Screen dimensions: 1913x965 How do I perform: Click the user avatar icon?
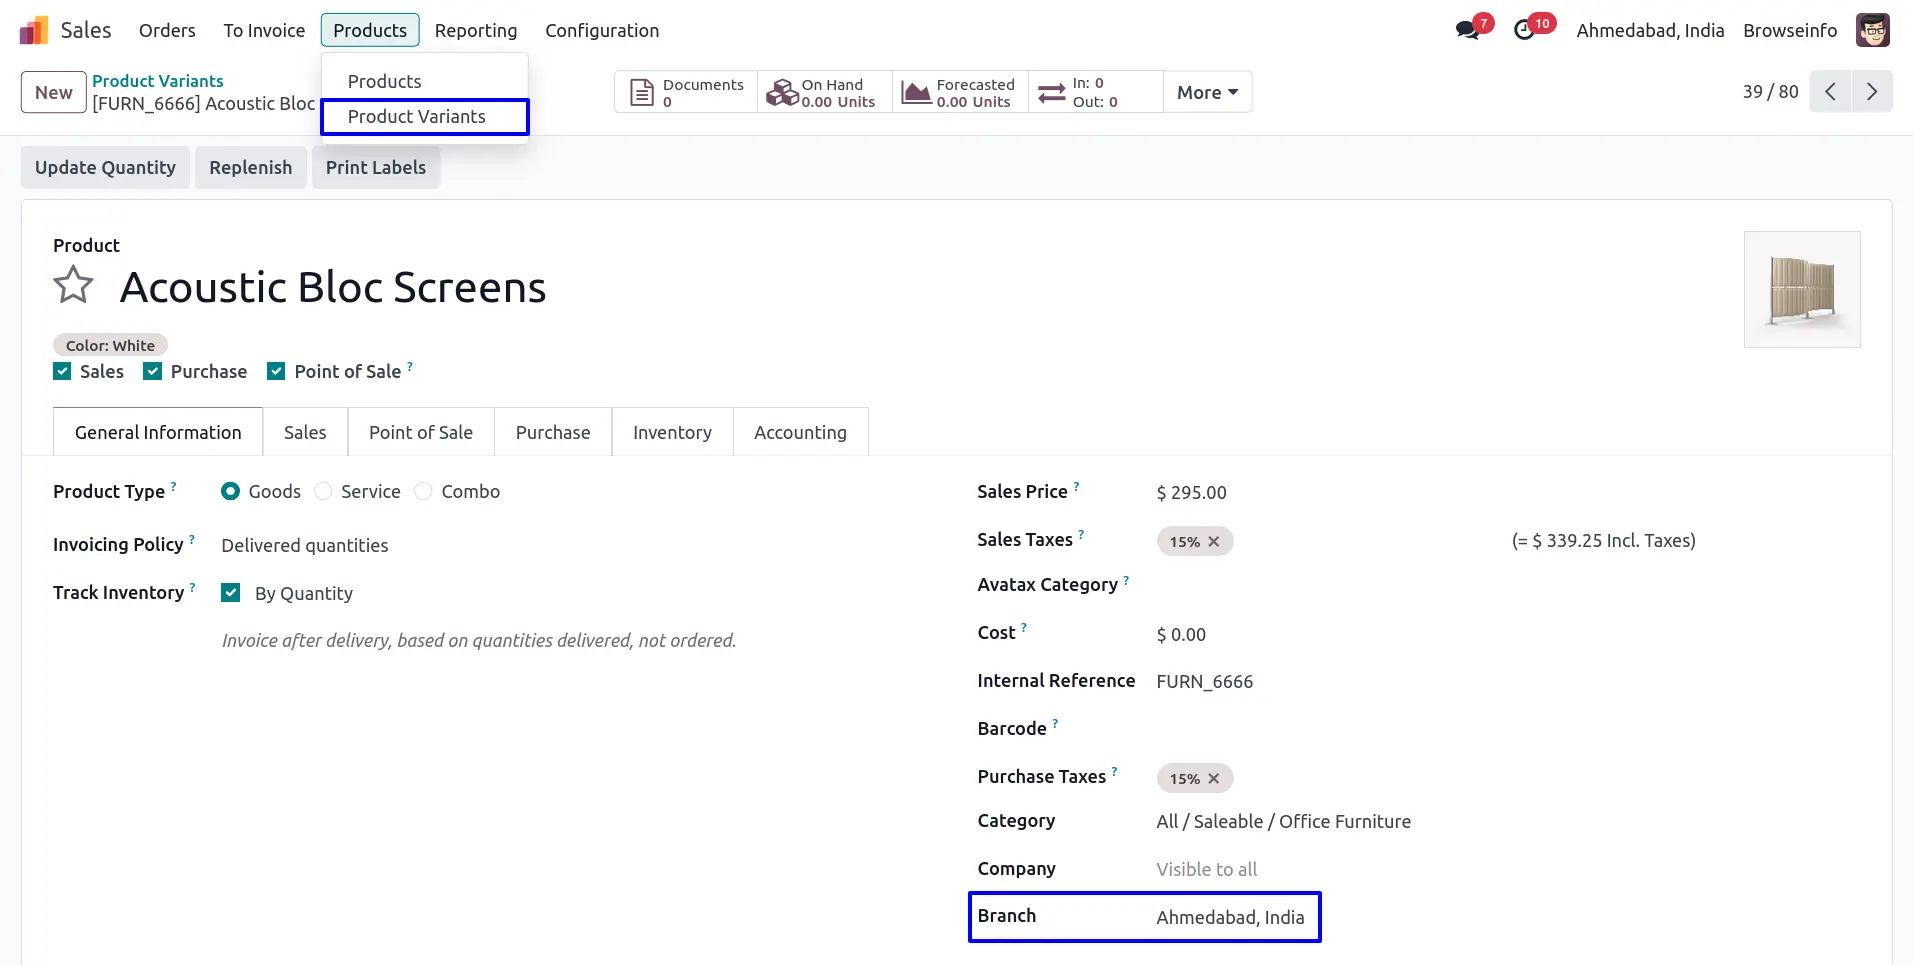pos(1872,31)
